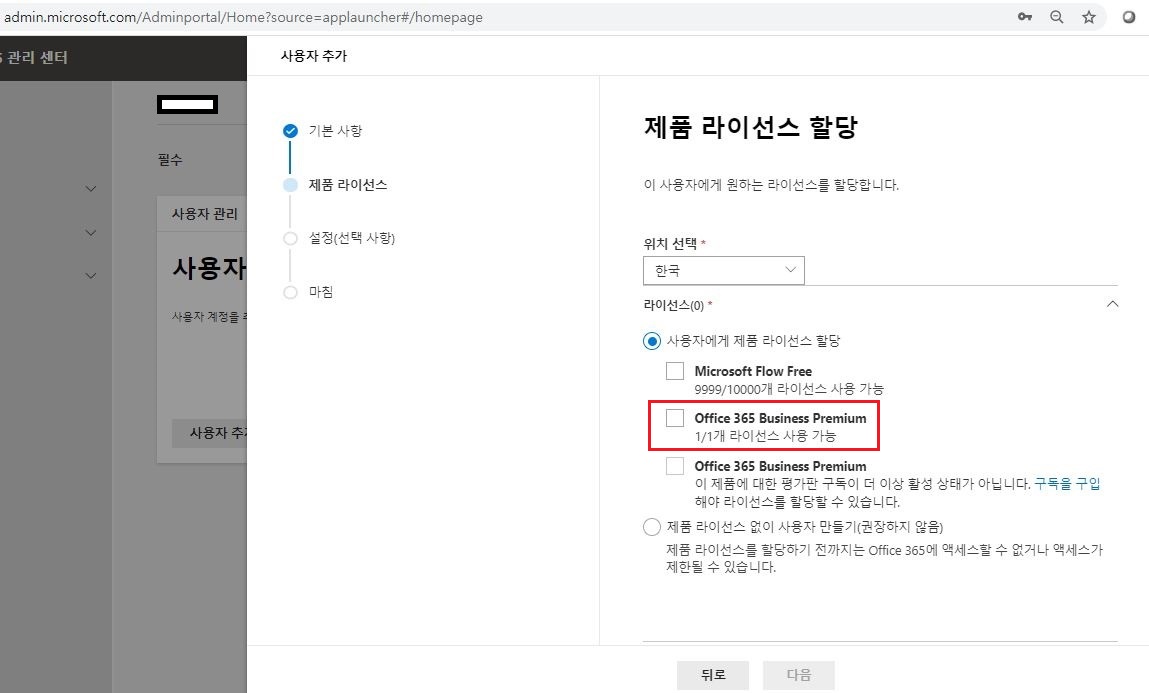
Task: Bookmark this page with the star icon
Action: (1089, 17)
